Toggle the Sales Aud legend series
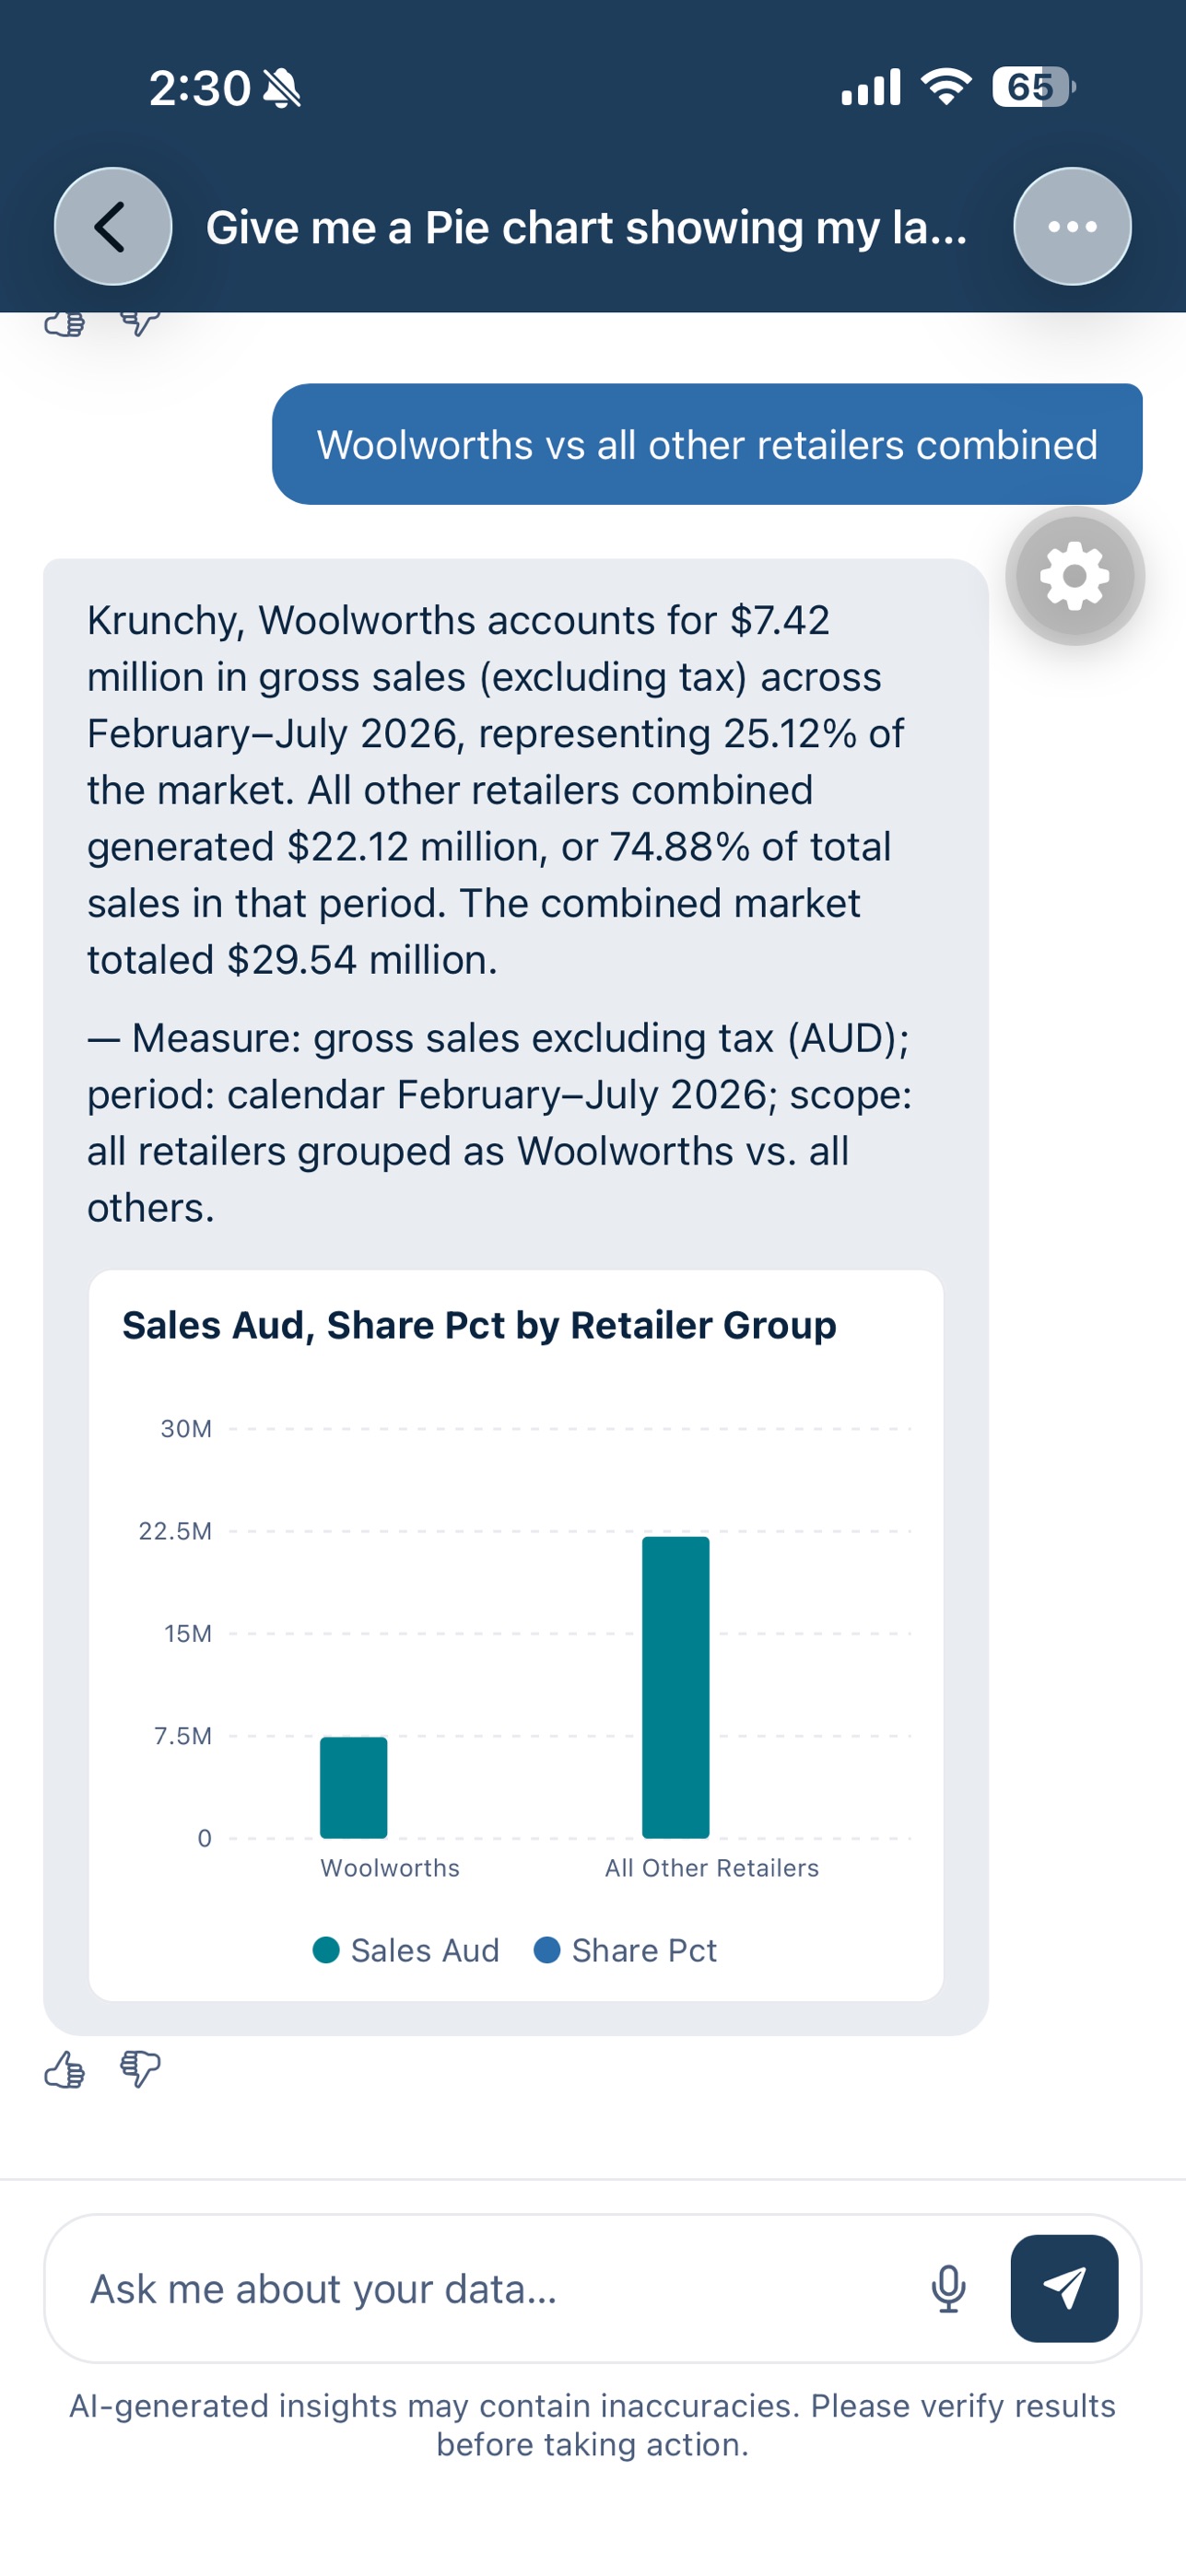The width and height of the screenshot is (1186, 2576). point(406,1950)
